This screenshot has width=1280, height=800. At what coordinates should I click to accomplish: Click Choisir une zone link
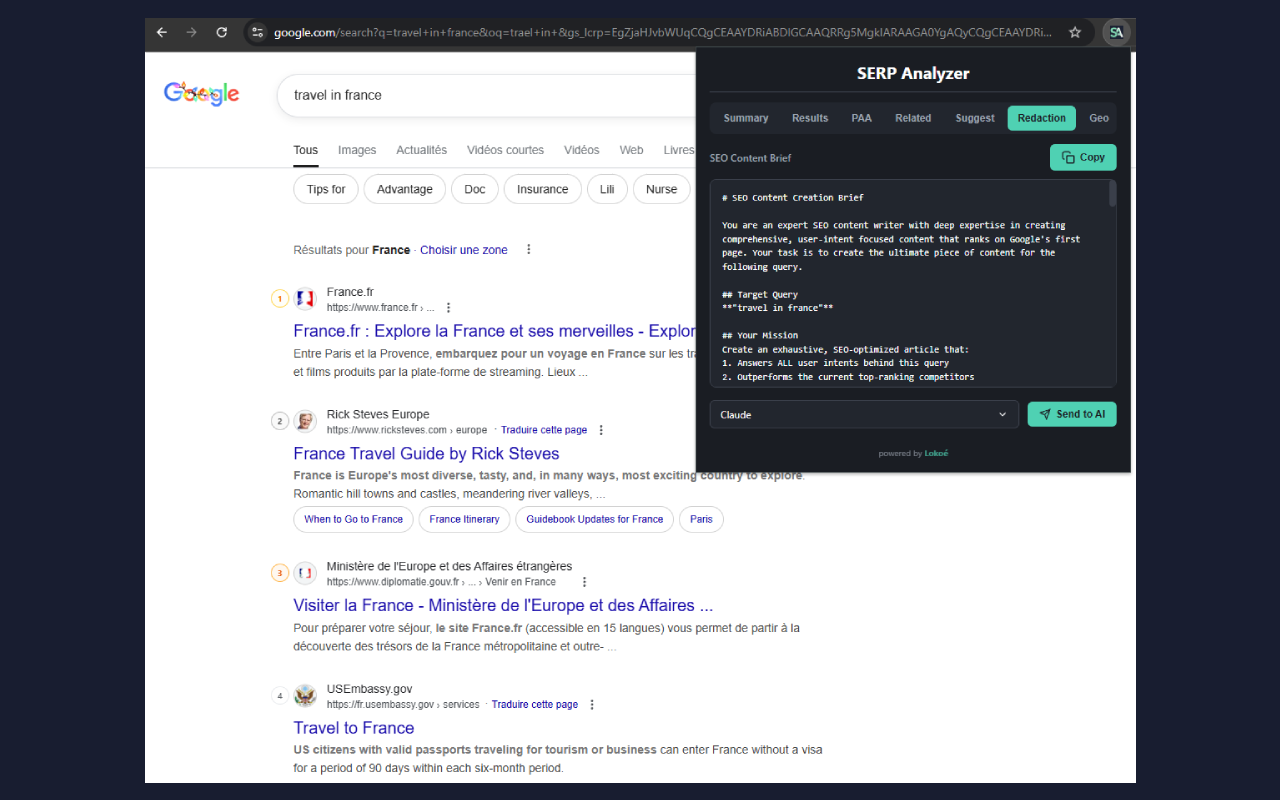click(x=464, y=250)
